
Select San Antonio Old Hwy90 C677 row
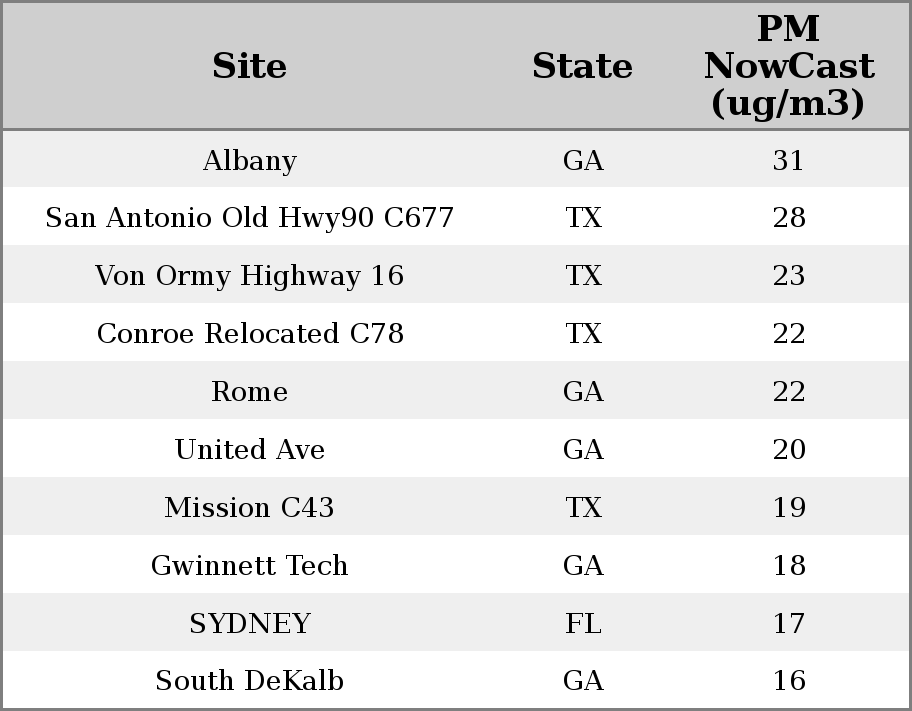(x=249, y=218)
